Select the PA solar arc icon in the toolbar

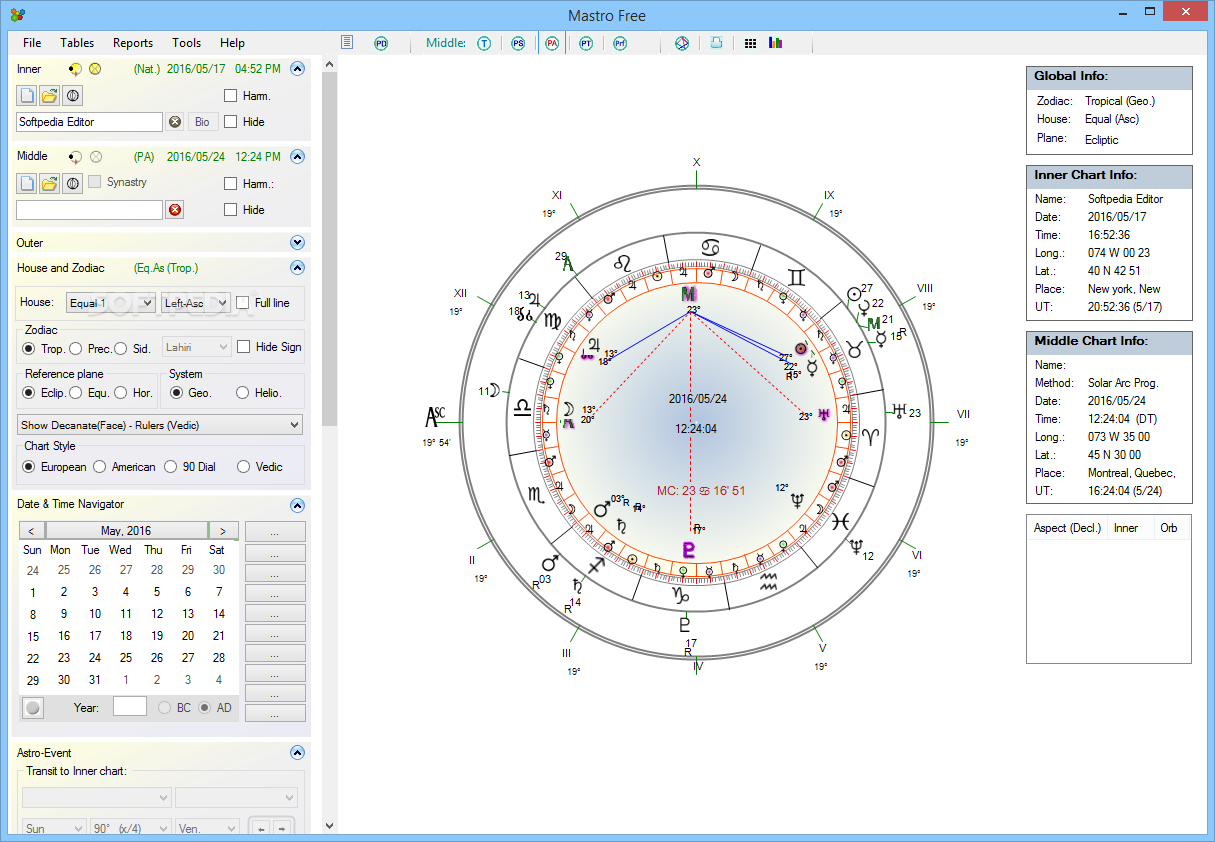coord(552,43)
